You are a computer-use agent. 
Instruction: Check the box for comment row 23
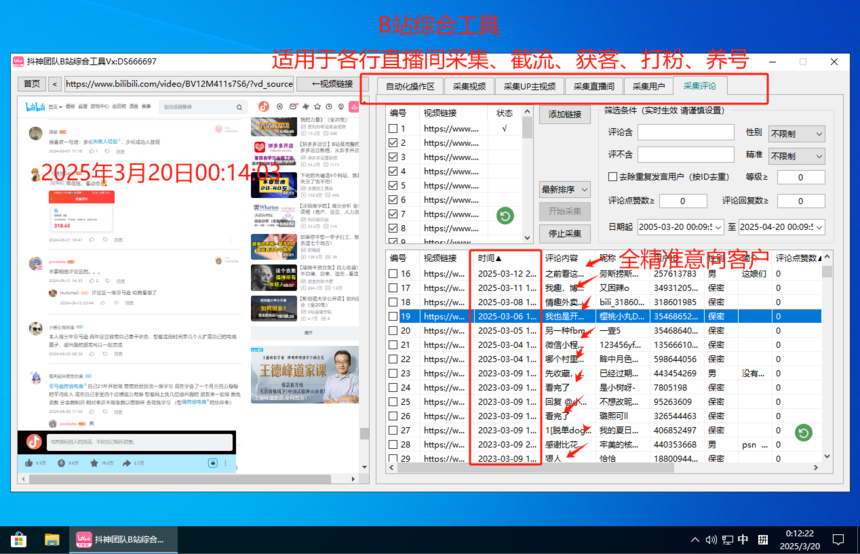(x=393, y=374)
